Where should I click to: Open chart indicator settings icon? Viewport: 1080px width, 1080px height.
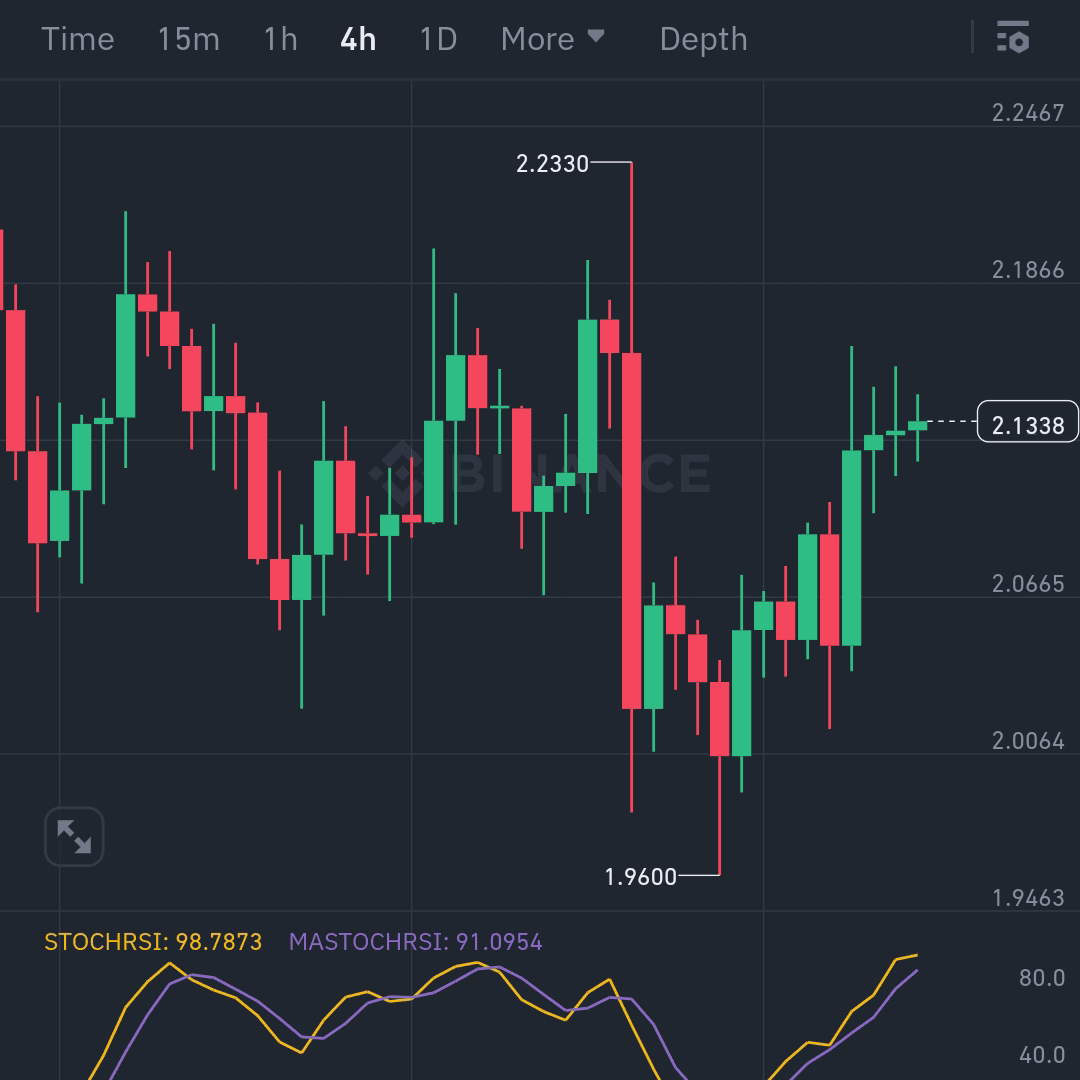[1012, 37]
